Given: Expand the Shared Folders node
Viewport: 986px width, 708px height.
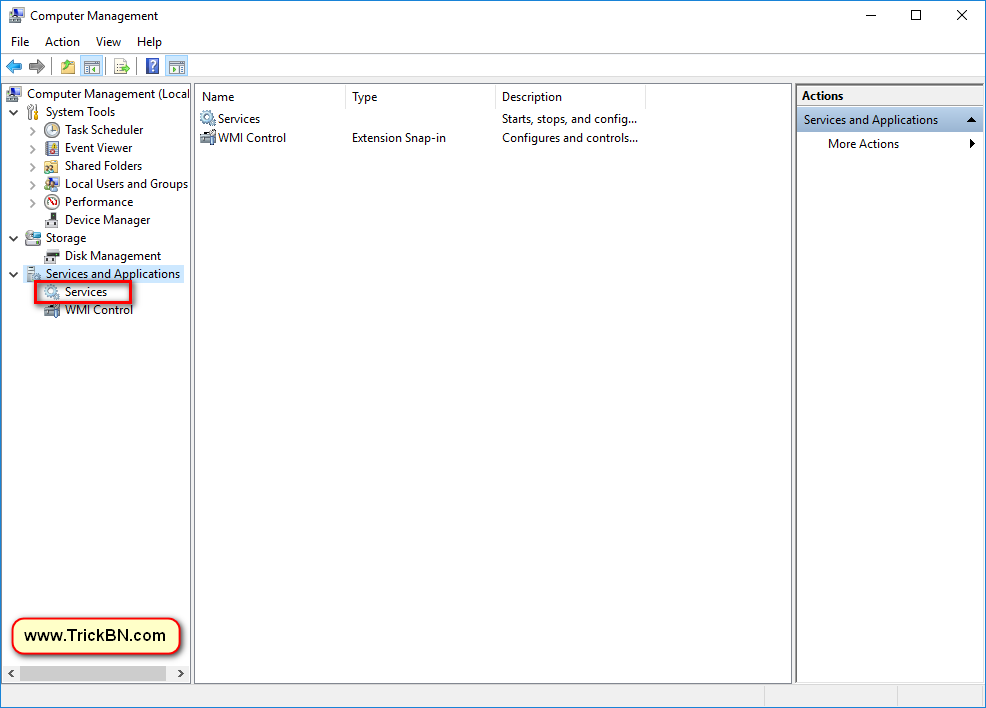Looking at the screenshot, I should tap(33, 167).
